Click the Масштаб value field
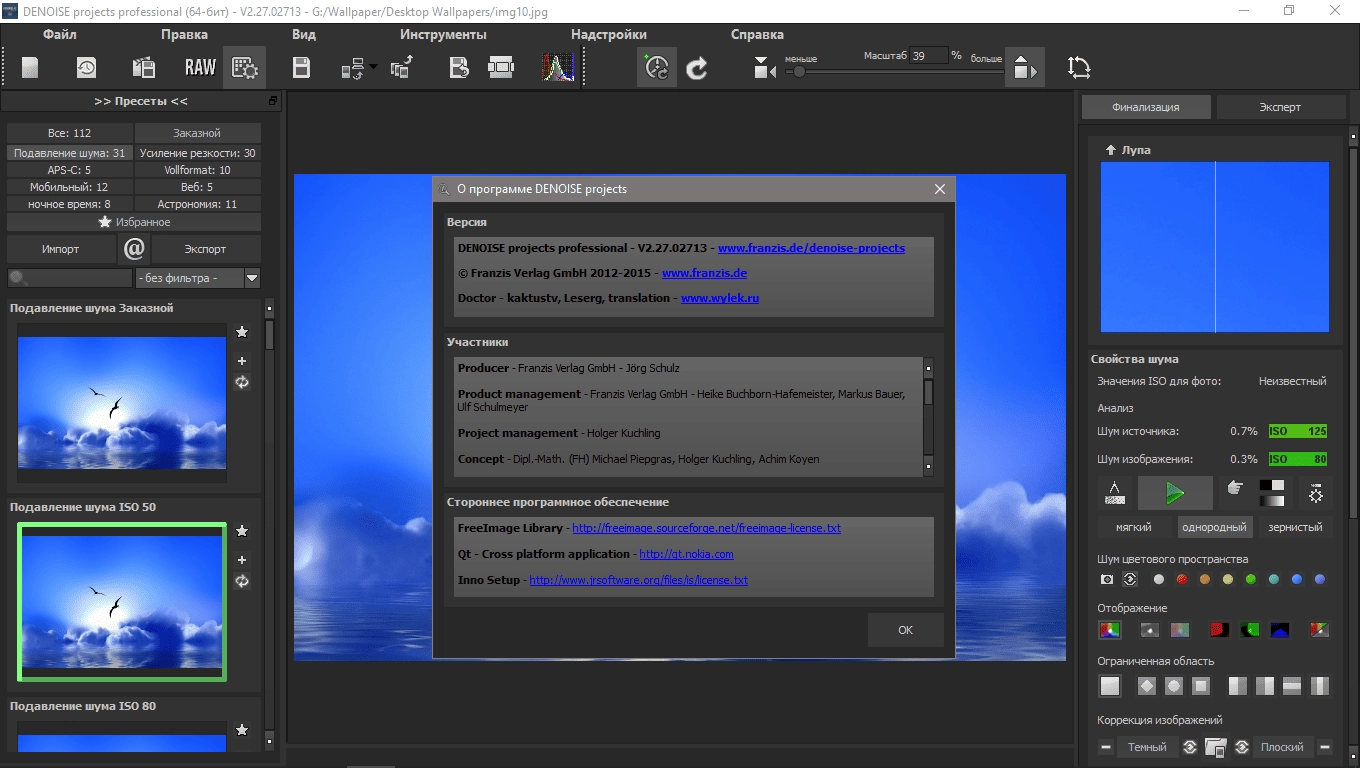 point(929,56)
